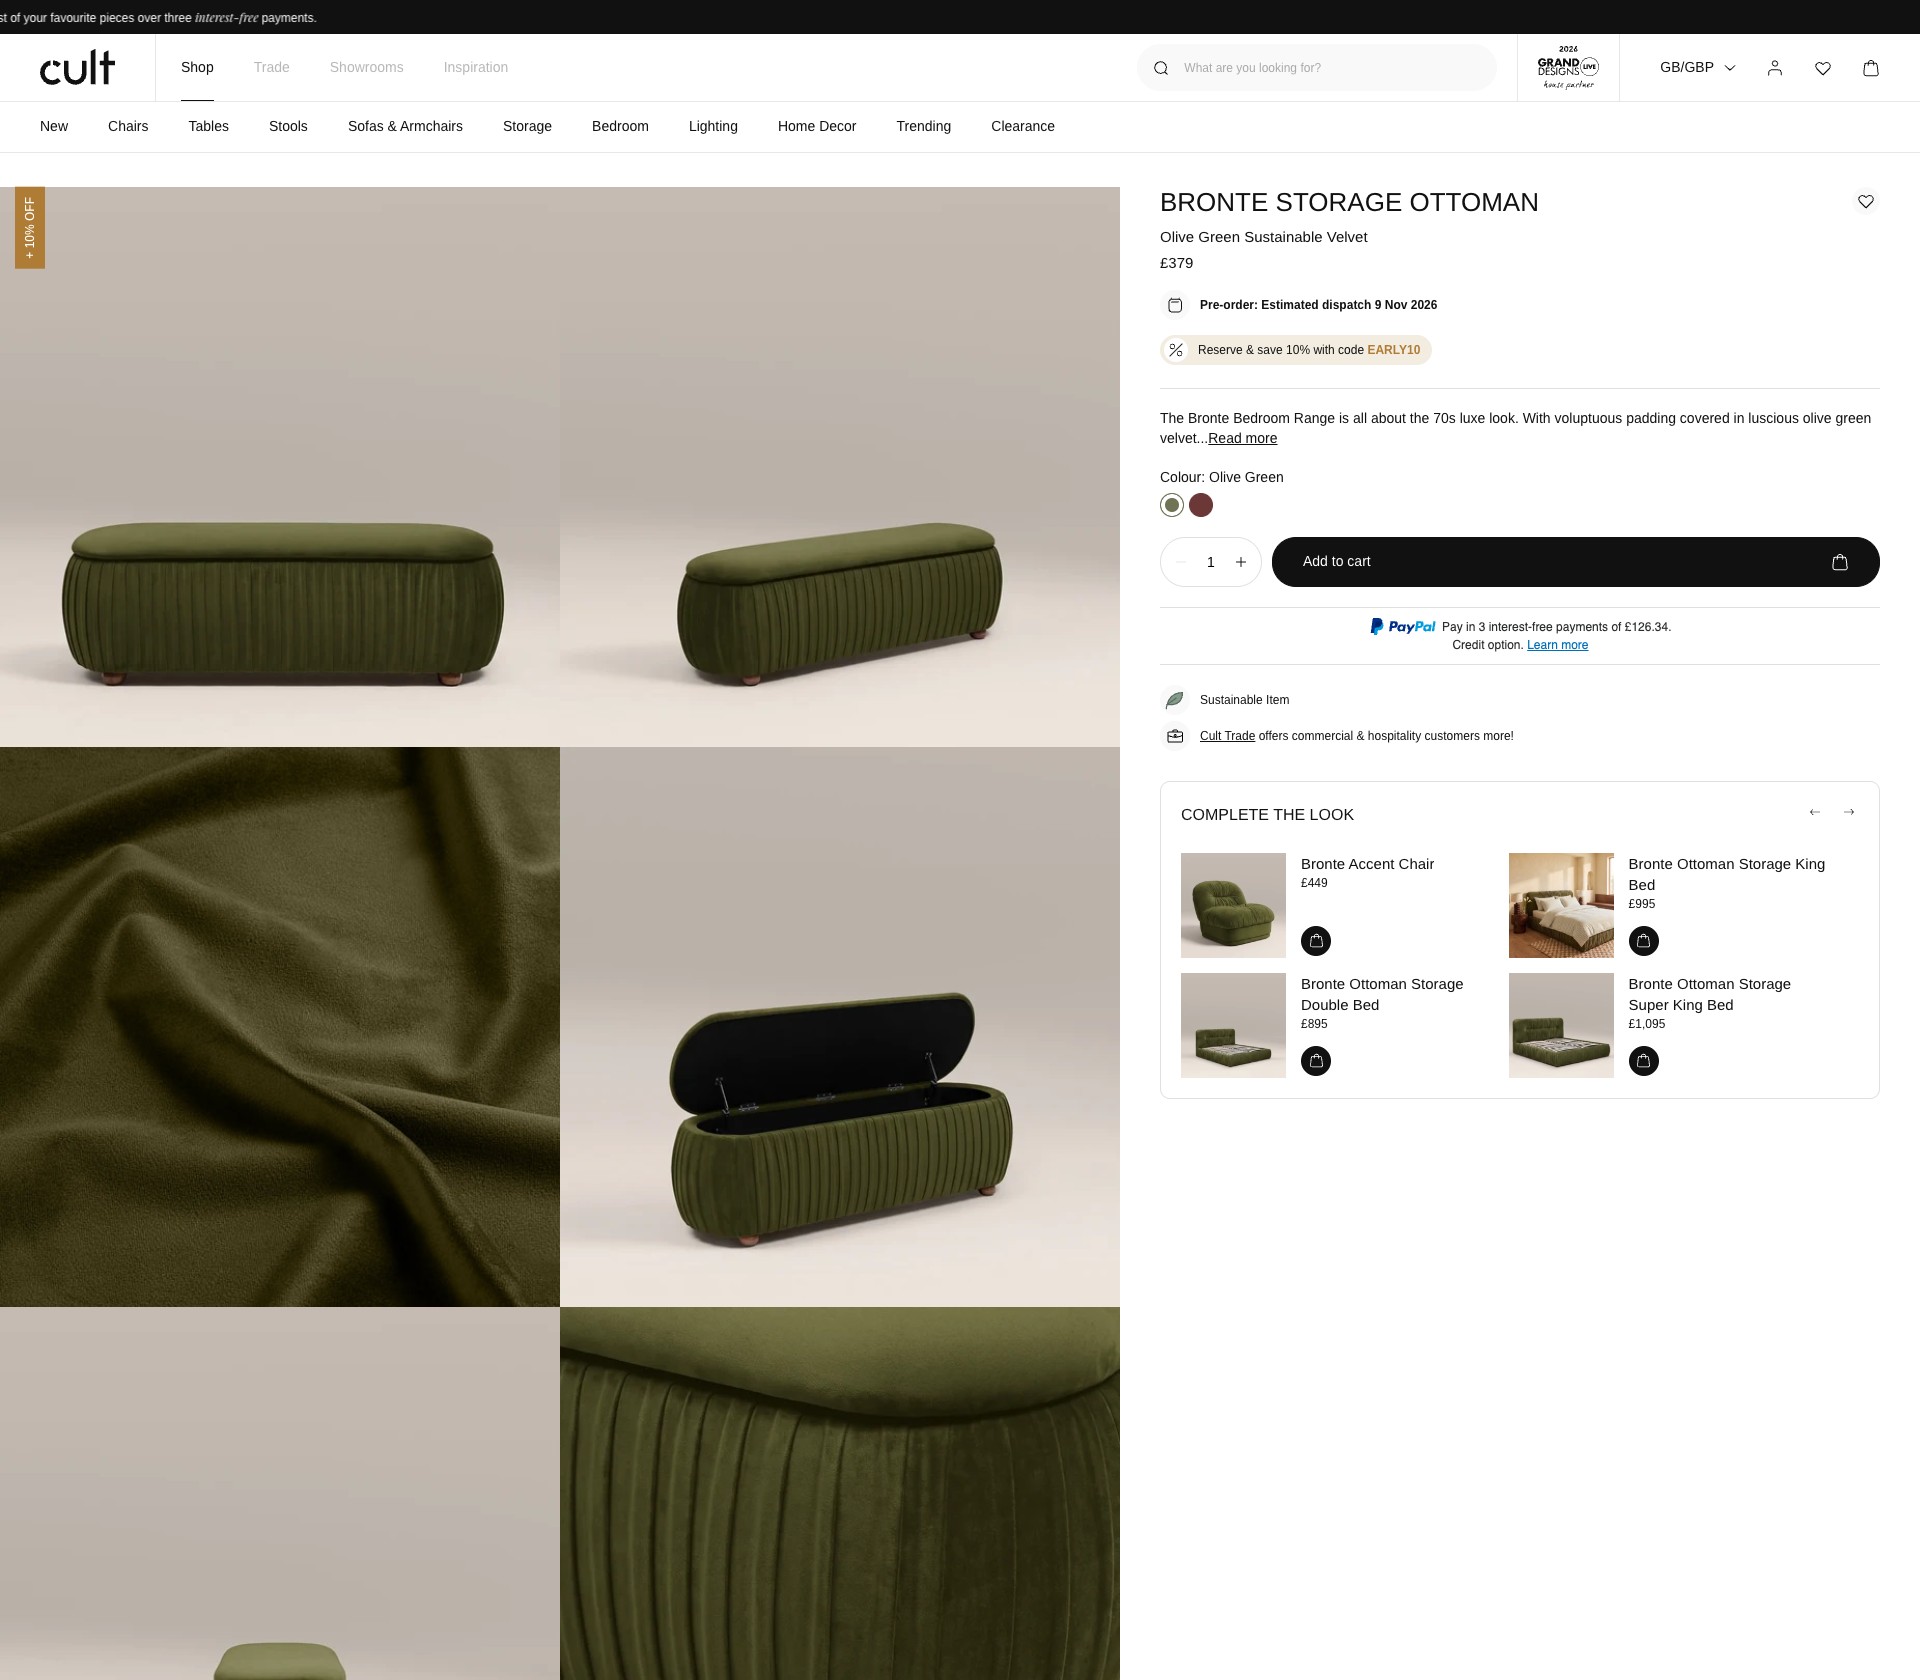
Task: Open PayPal Learn more link
Action: [1557, 645]
